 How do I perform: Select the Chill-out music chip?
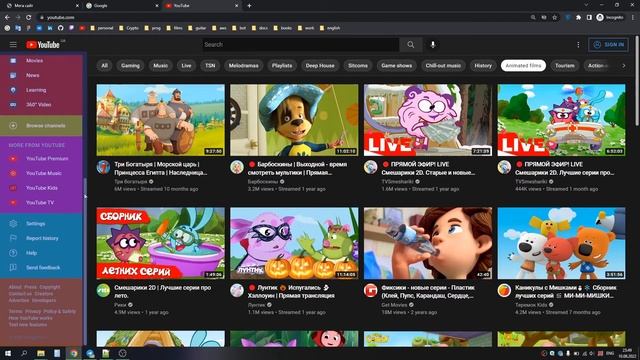click(443, 65)
